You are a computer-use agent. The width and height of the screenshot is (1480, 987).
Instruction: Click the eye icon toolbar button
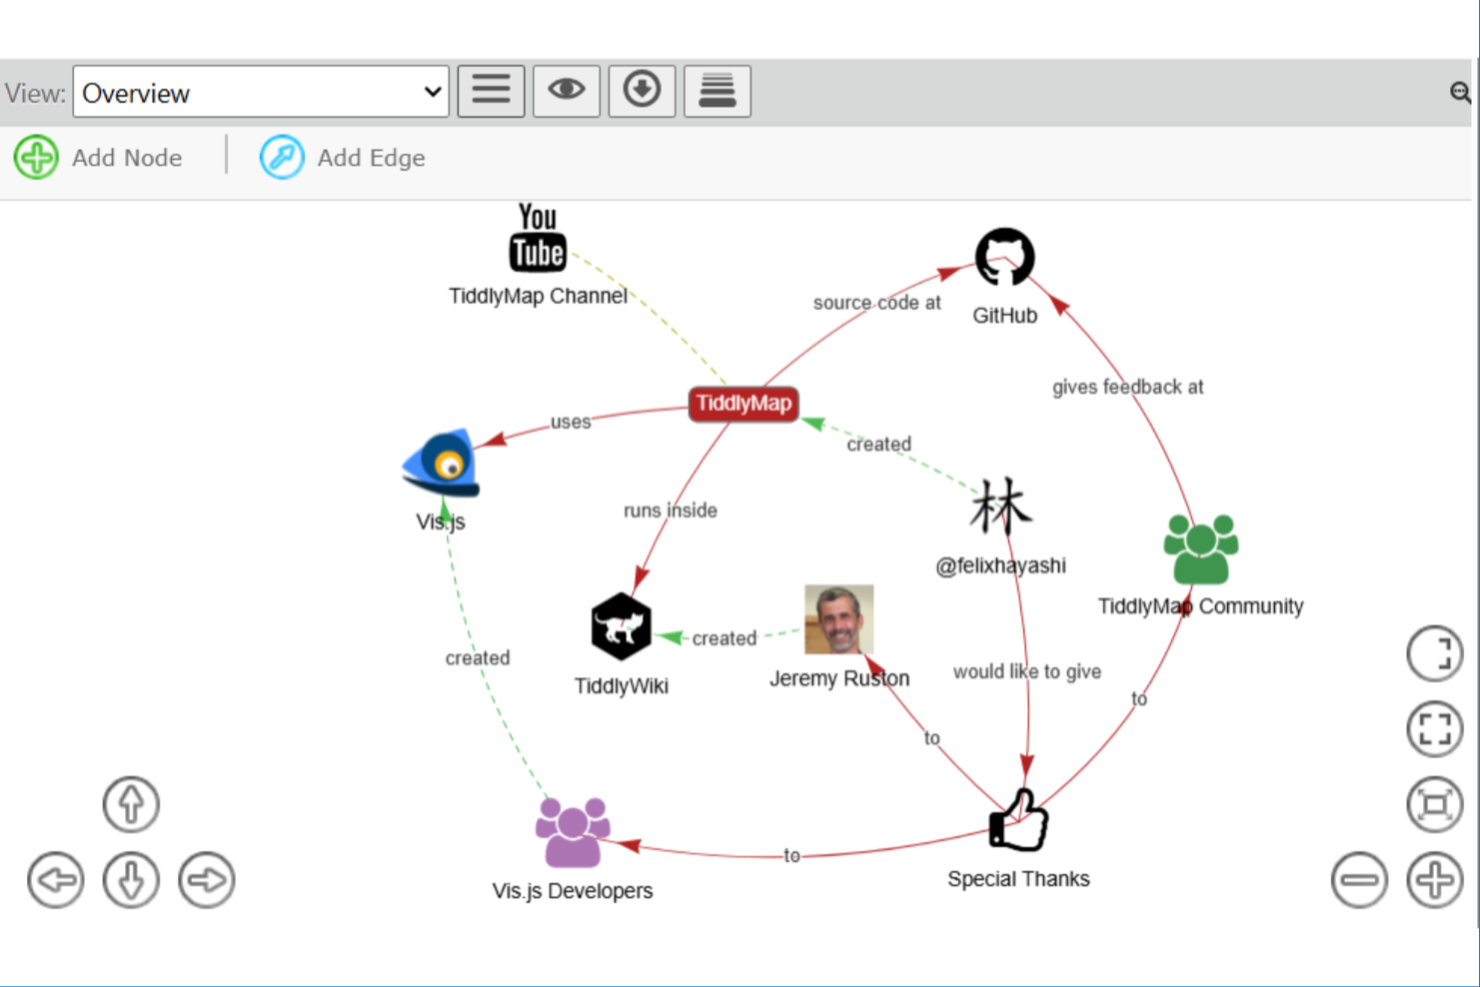point(566,92)
